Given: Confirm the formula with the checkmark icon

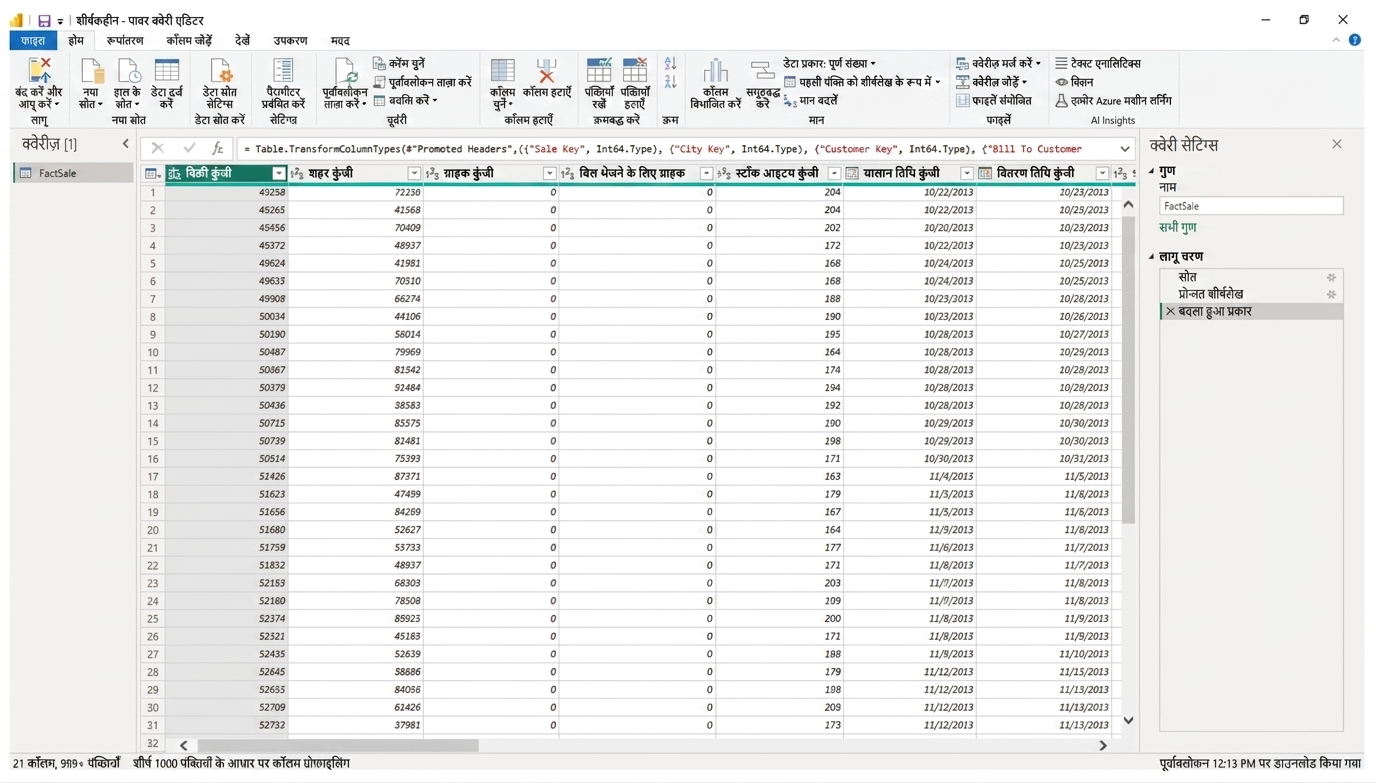Looking at the screenshot, I should 189,148.
